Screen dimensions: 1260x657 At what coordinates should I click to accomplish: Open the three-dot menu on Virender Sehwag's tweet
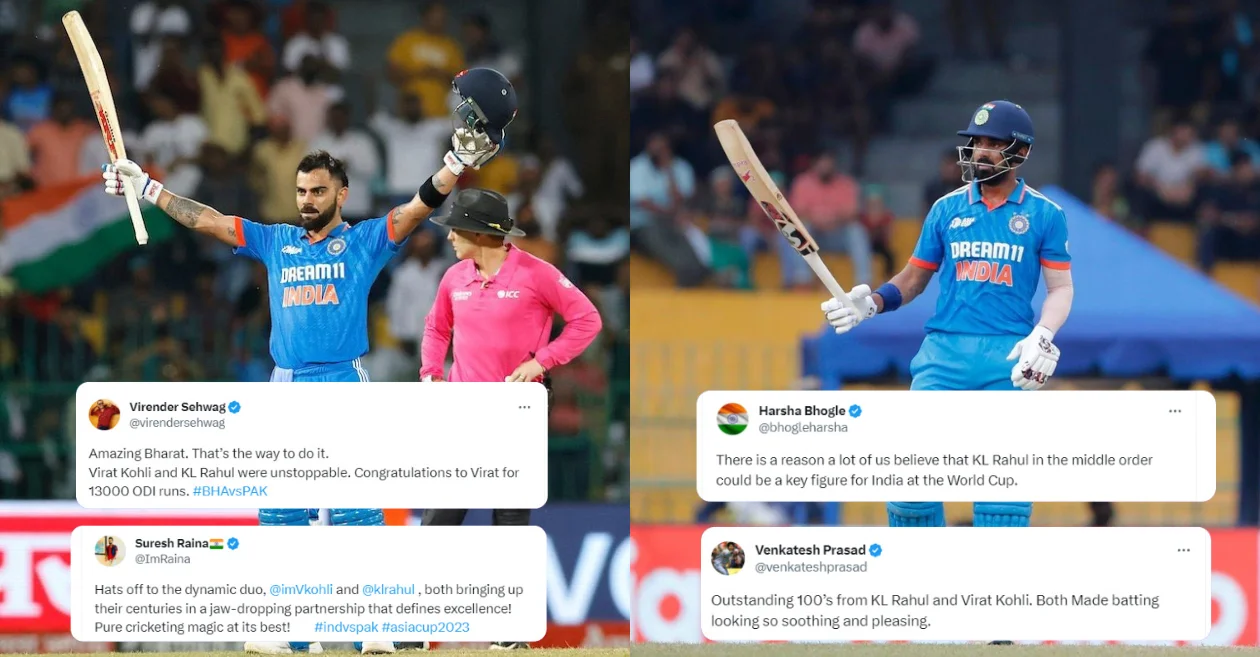pyautogui.click(x=524, y=407)
